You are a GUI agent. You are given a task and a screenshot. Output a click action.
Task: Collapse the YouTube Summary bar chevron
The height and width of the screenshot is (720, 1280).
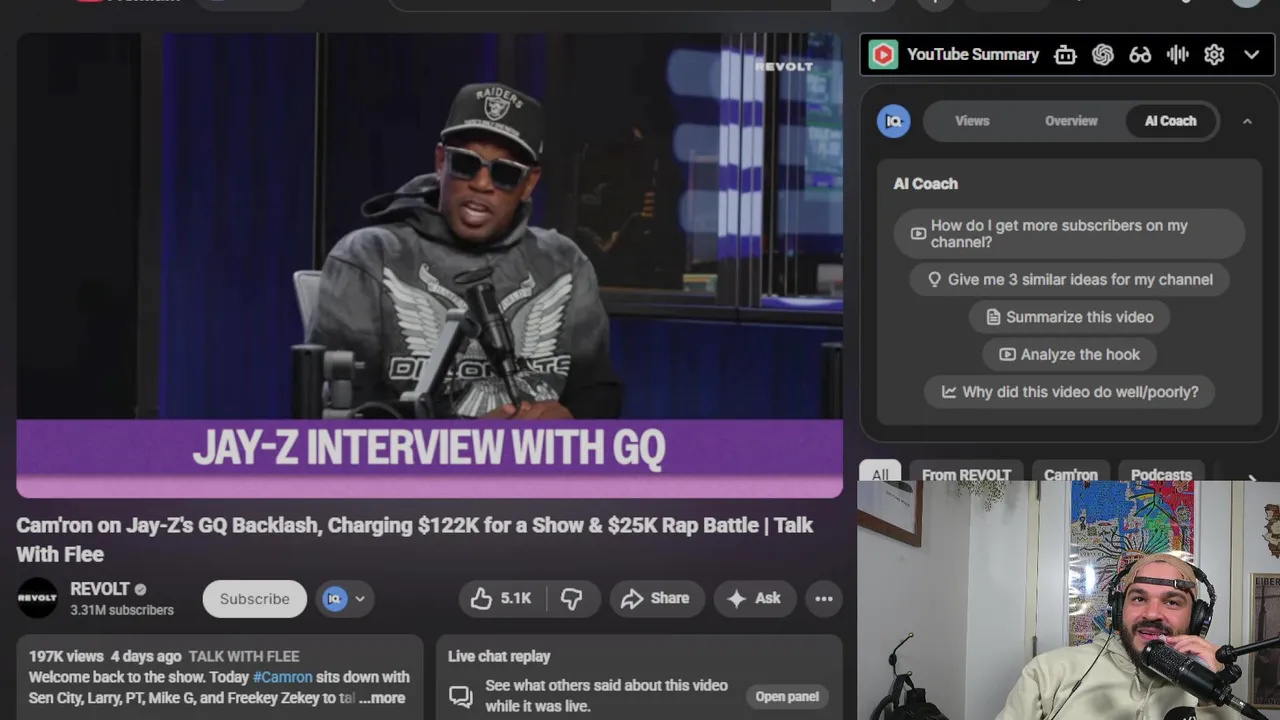coord(1251,55)
